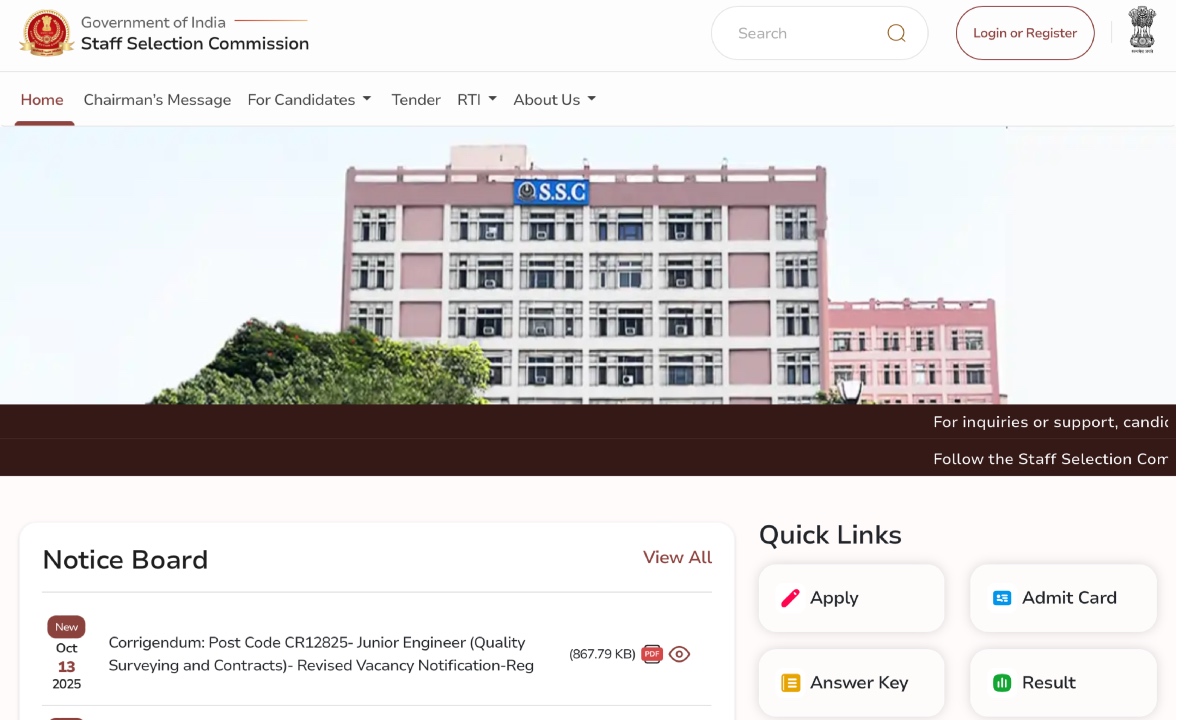The height and width of the screenshot is (720, 1200).
Task: Open the Chairman's Message page
Action: click(157, 100)
